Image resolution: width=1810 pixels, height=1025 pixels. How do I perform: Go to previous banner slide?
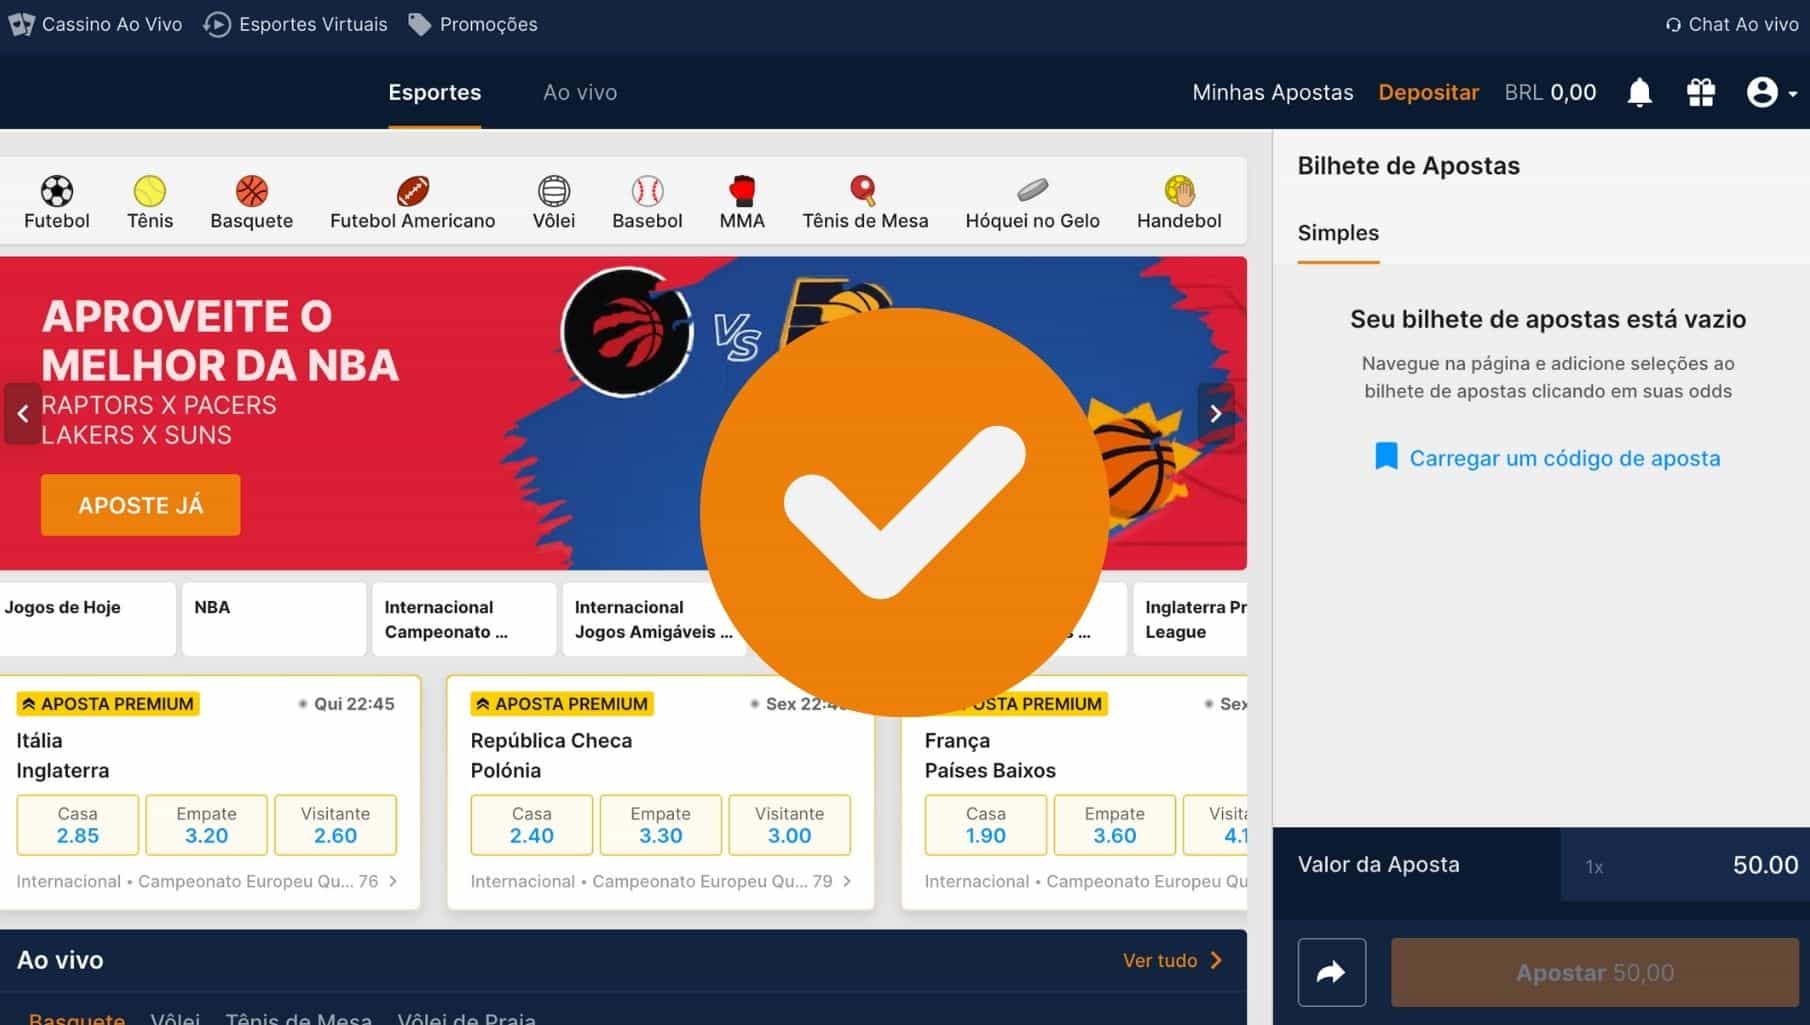22,413
